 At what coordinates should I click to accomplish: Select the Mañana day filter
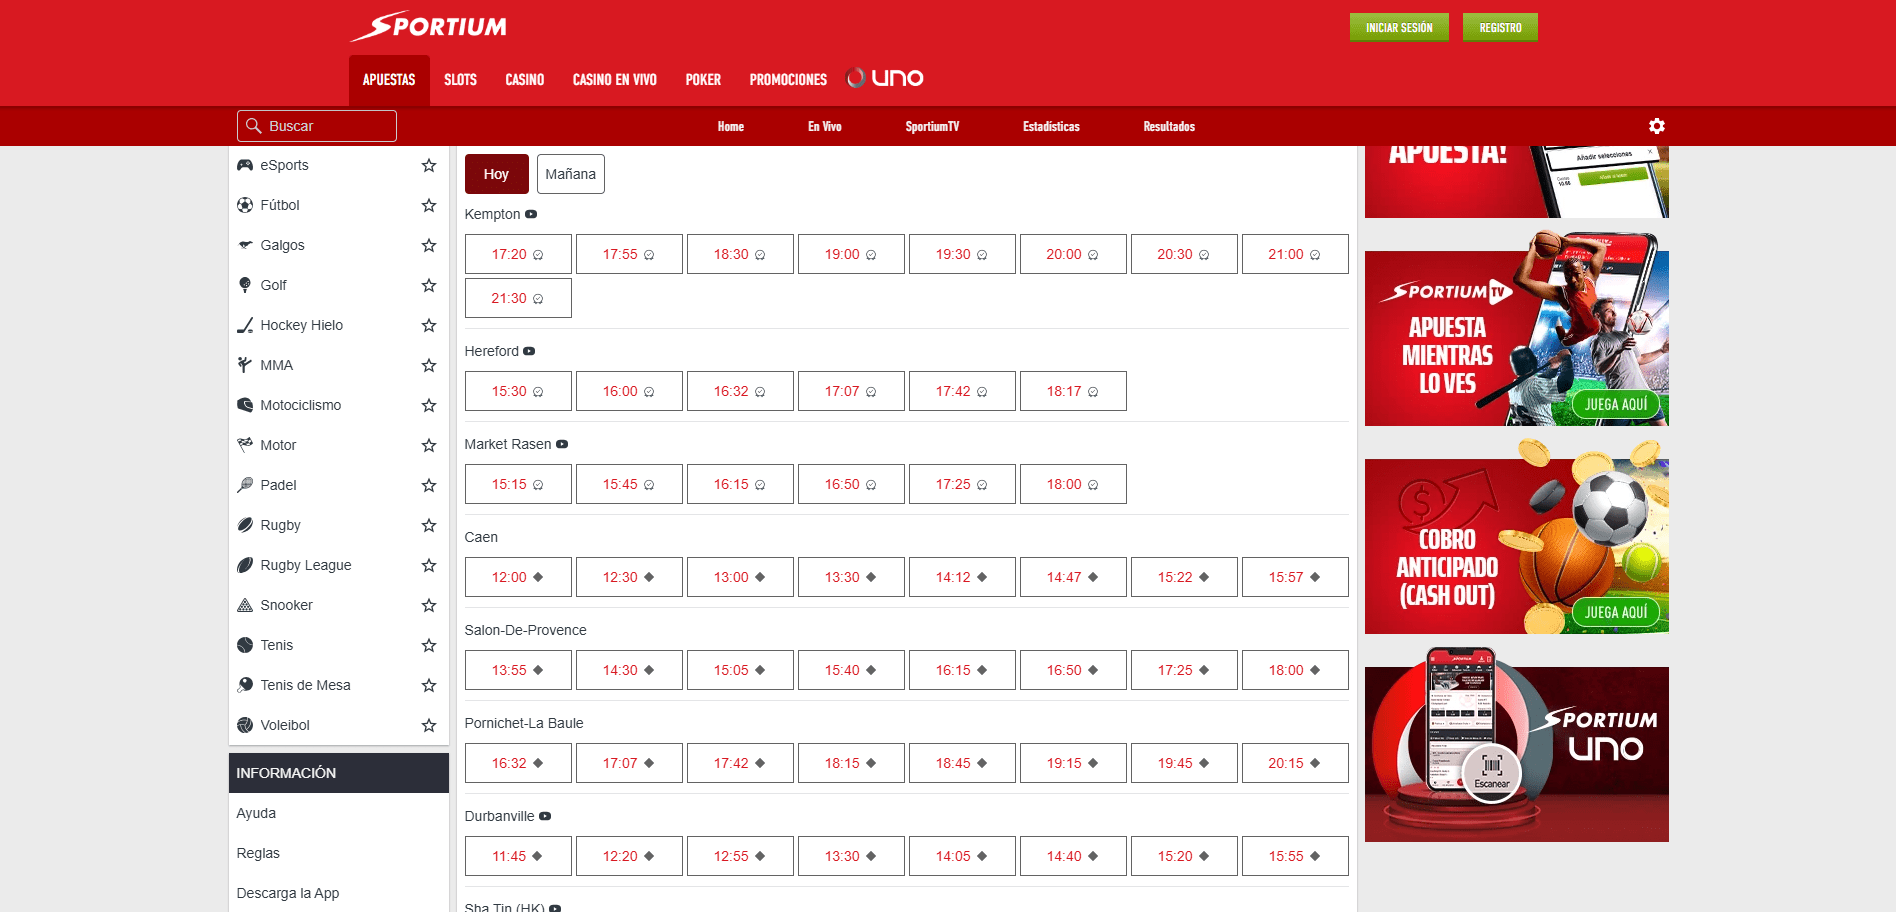click(570, 174)
